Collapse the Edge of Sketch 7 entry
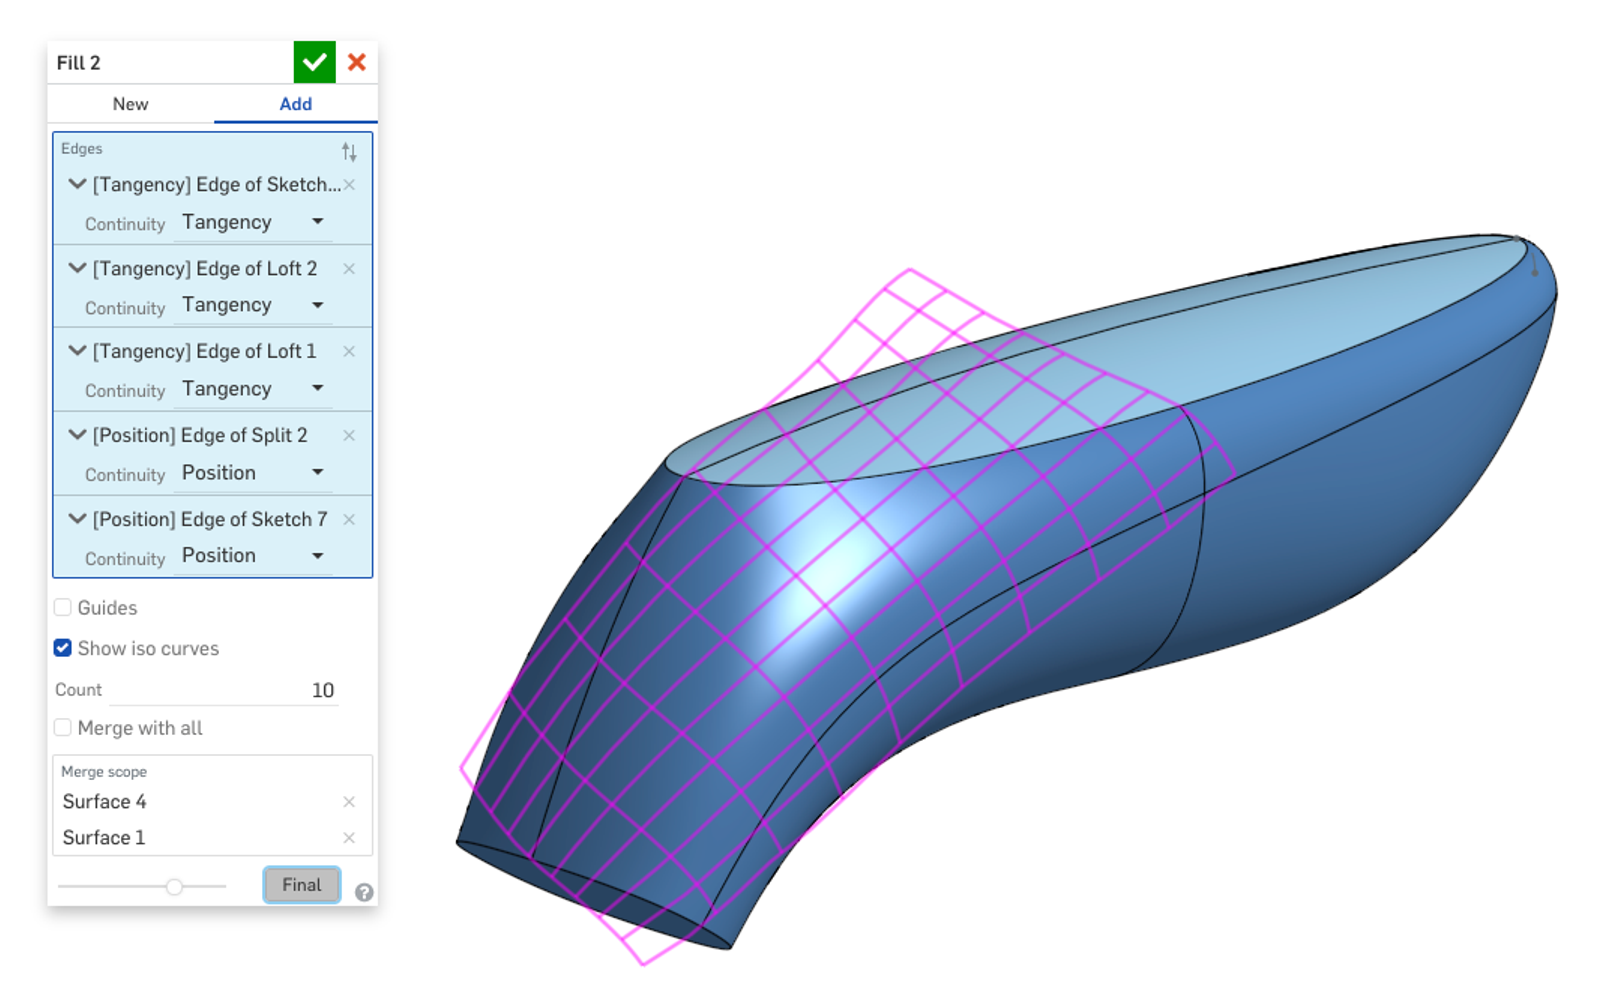The image size is (1600, 997). [77, 519]
